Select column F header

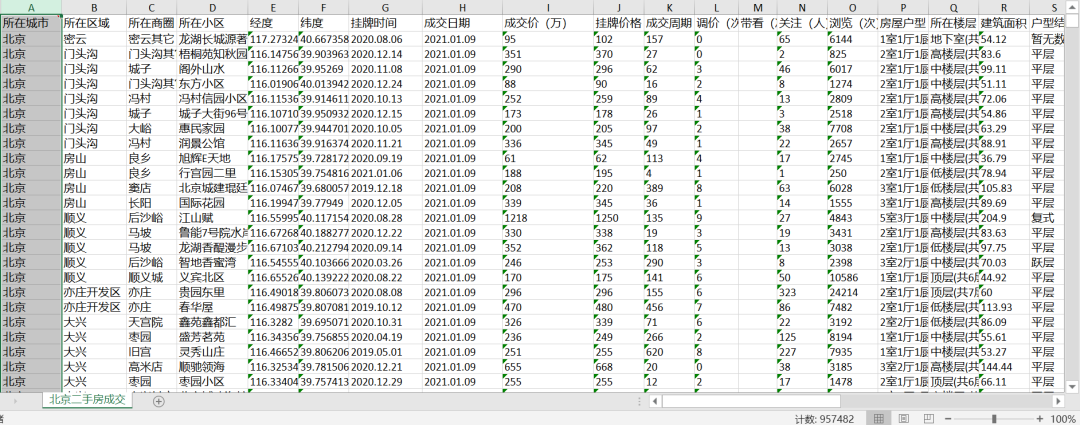coord(324,8)
